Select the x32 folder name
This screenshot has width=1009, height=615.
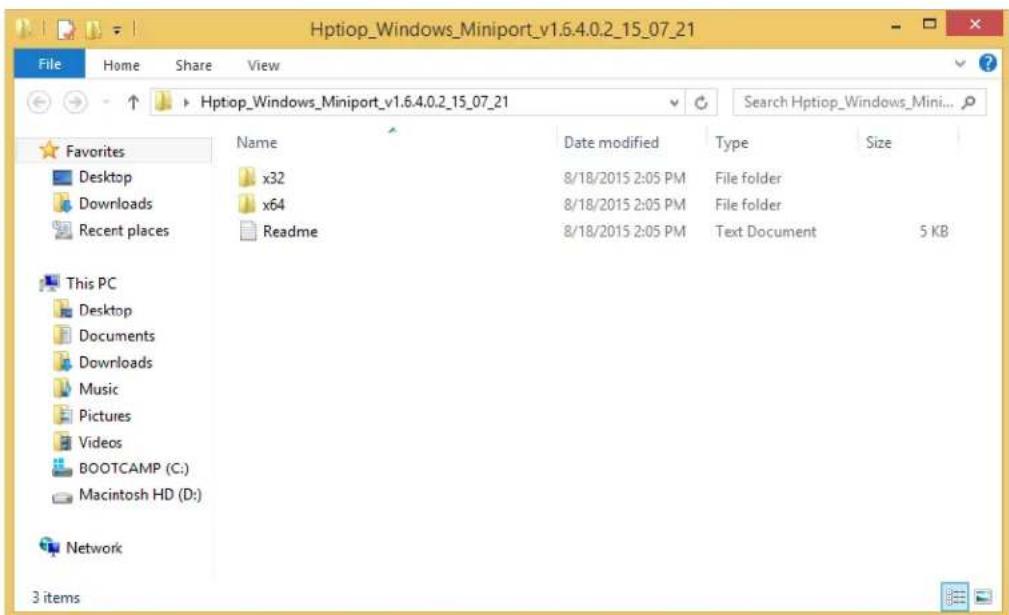pyautogui.click(x=273, y=178)
